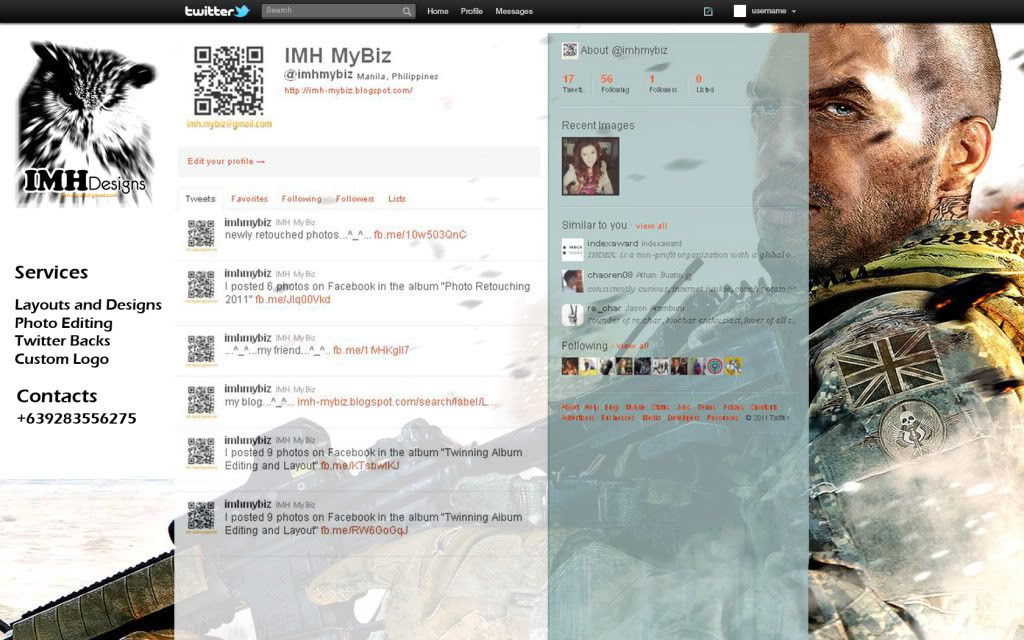Click circular rainbow logo avatar in Following
The width and height of the screenshot is (1024, 640).
pyautogui.click(x=715, y=366)
